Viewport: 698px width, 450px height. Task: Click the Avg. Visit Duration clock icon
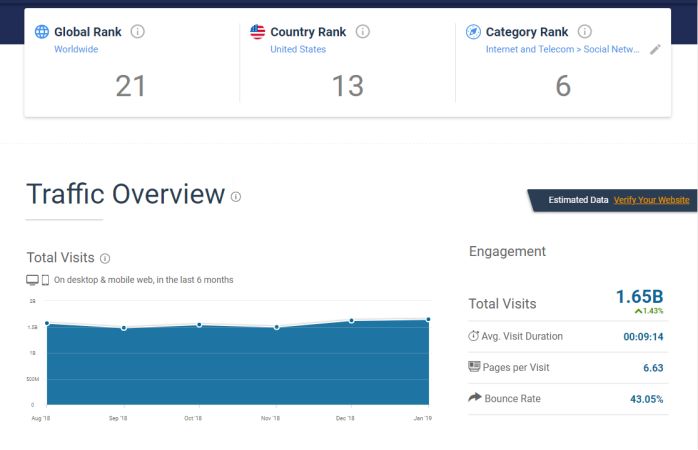coord(474,336)
